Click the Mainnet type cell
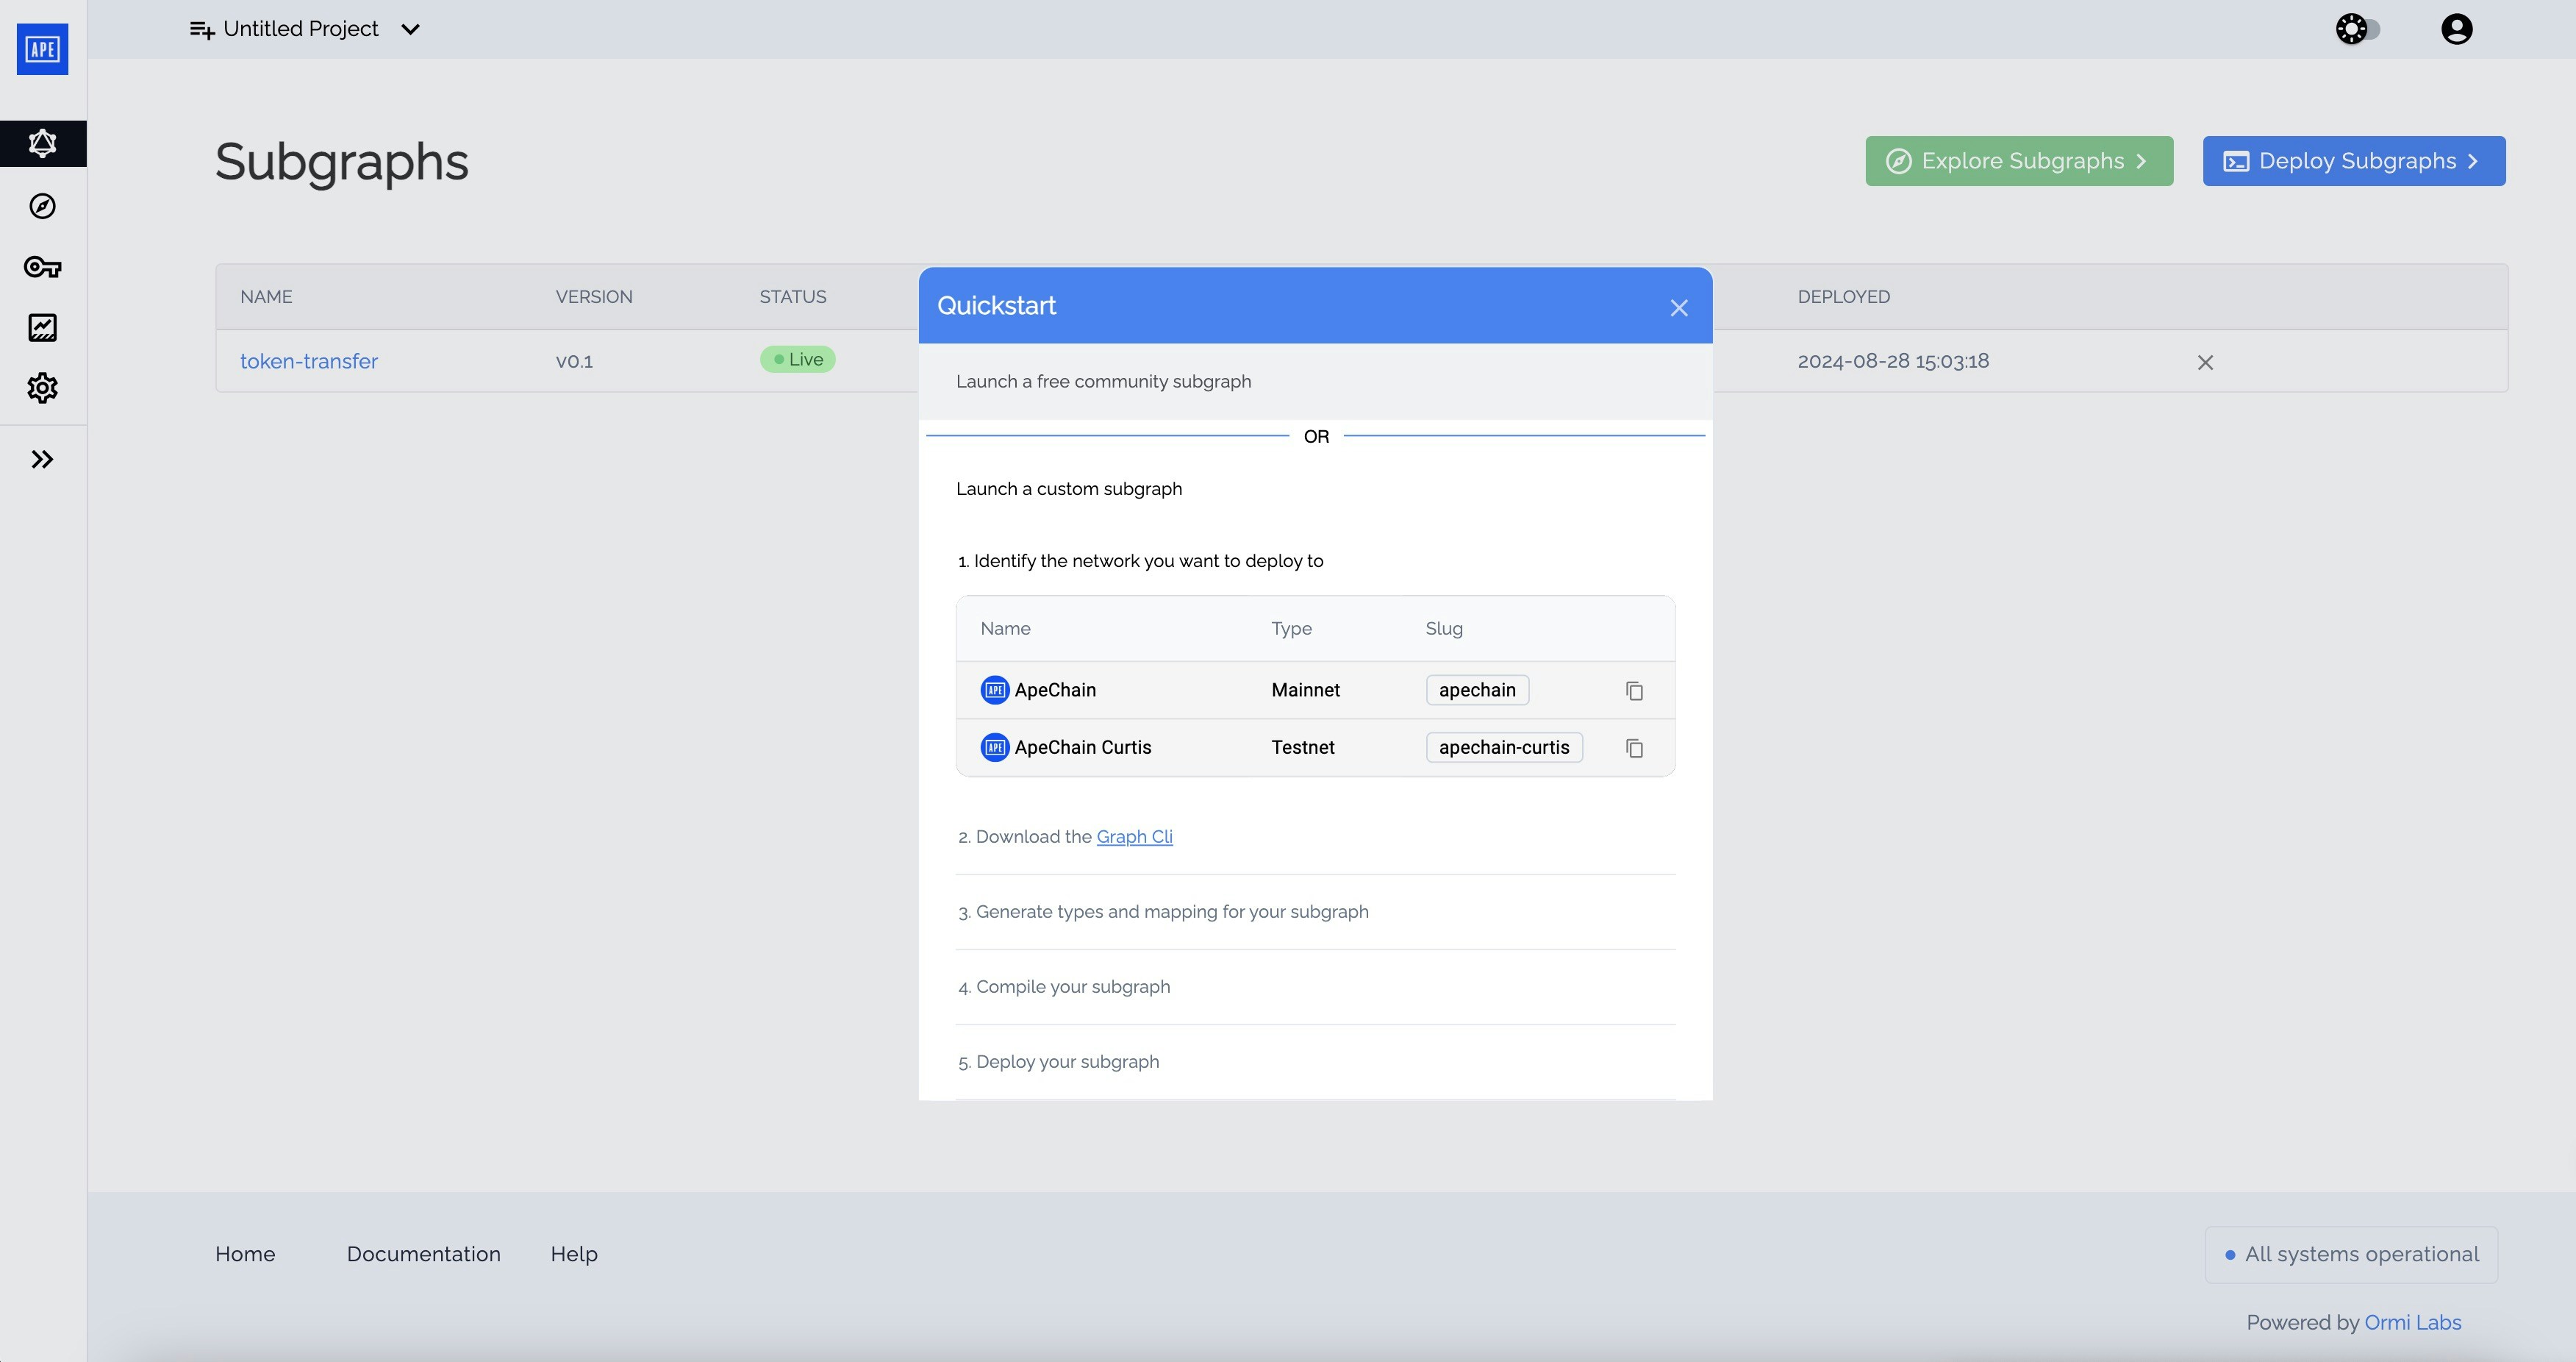The image size is (2576, 1362). tap(1305, 690)
